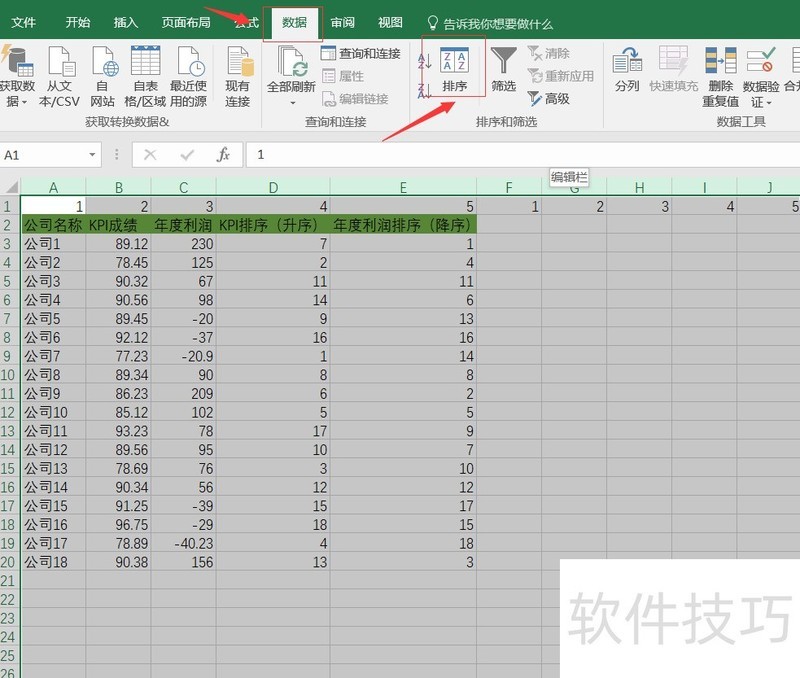The height and width of the screenshot is (678, 800).
Task: Select the cell with value 96.75
Action: 118,524
